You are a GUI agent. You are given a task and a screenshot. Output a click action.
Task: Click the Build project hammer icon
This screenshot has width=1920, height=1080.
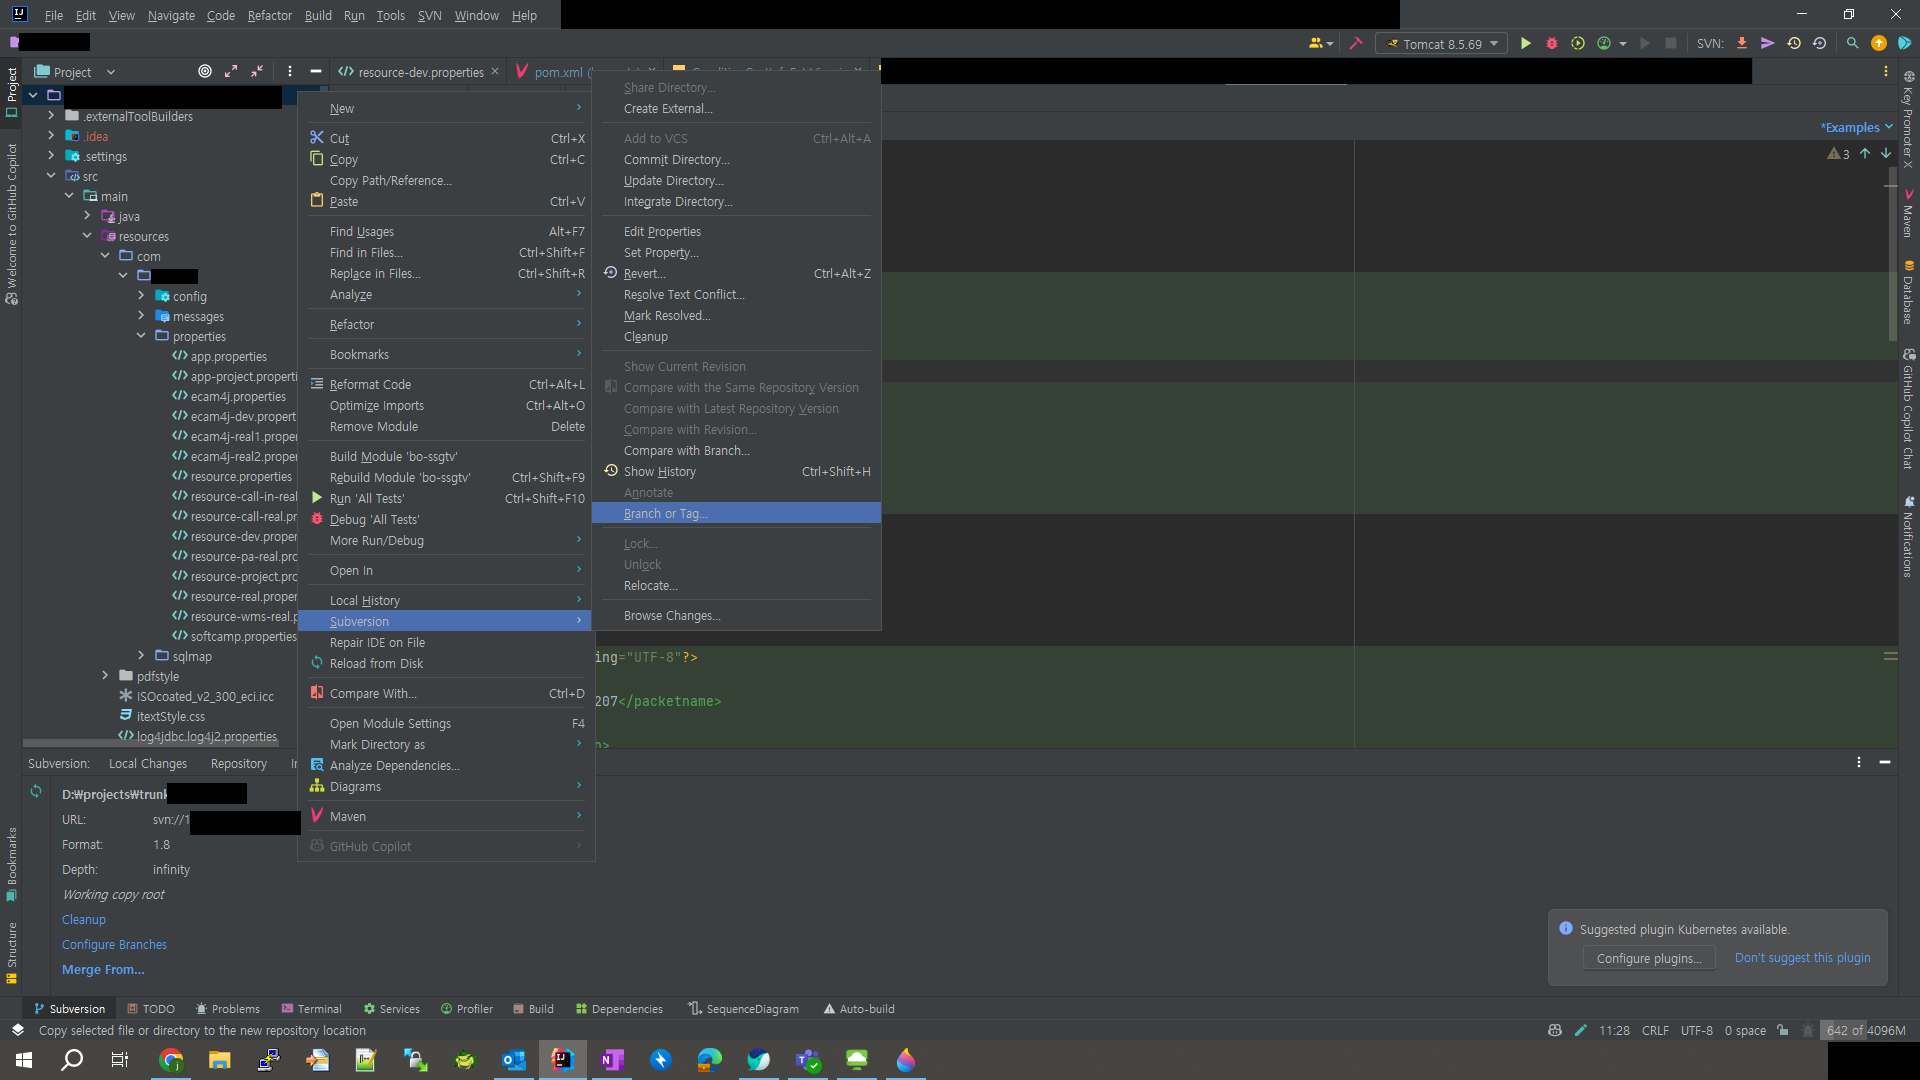coord(1356,43)
